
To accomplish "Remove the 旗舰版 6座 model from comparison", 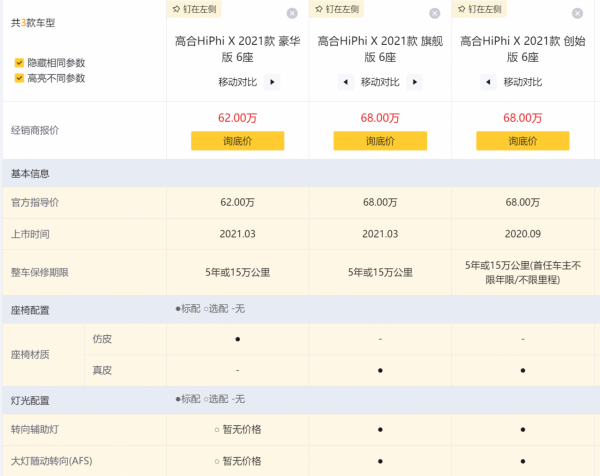I will (x=435, y=13).
